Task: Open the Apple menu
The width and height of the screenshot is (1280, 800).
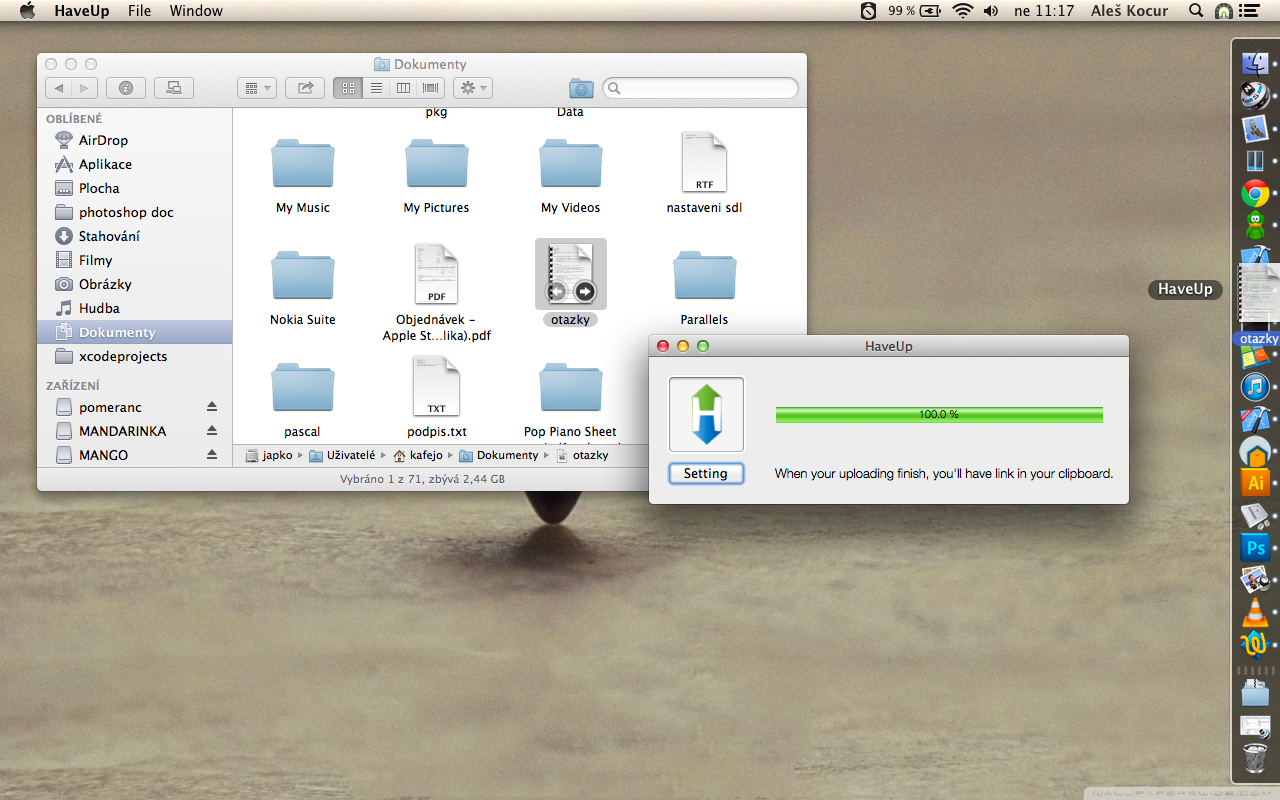Action: (x=27, y=11)
